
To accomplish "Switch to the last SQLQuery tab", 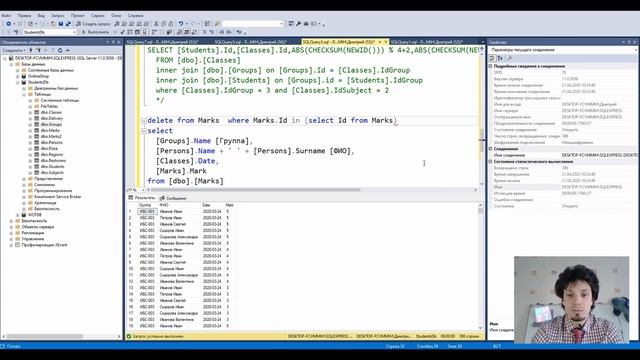I will (427, 42).
